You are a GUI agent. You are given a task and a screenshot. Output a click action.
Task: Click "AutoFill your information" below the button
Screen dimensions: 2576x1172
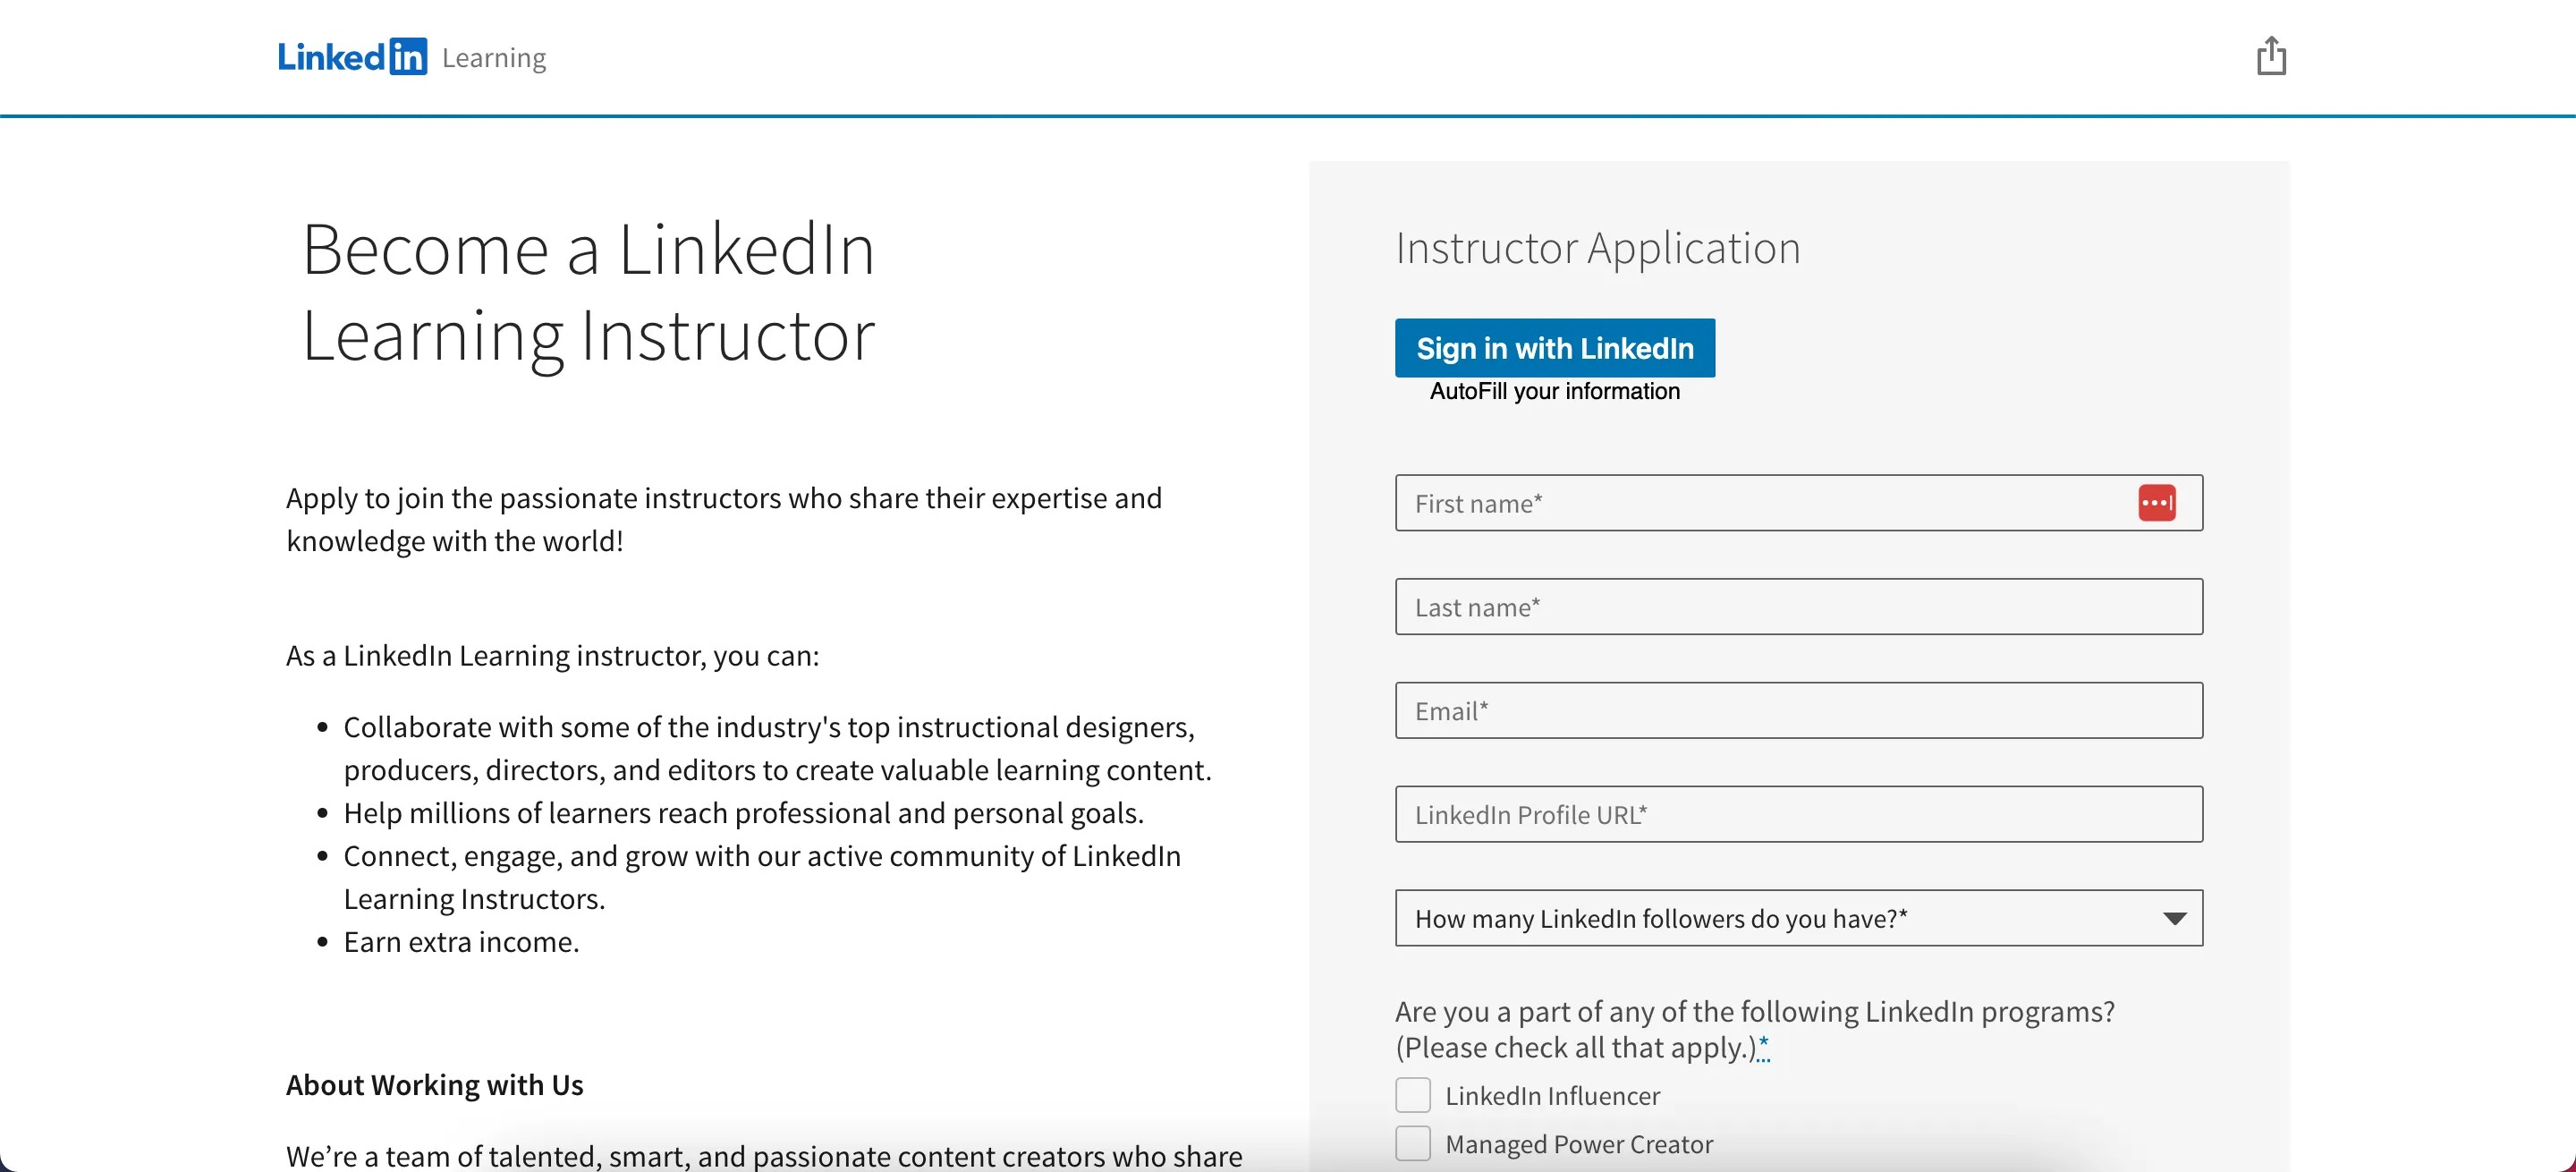1554,391
